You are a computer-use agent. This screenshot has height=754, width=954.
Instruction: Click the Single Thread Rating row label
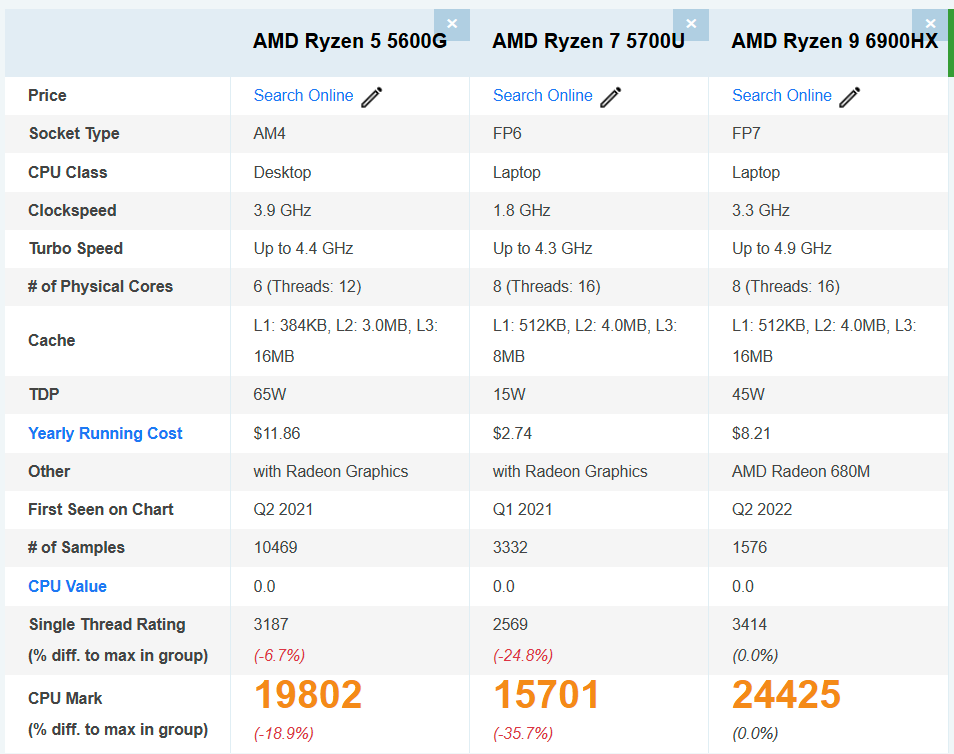click(x=106, y=625)
